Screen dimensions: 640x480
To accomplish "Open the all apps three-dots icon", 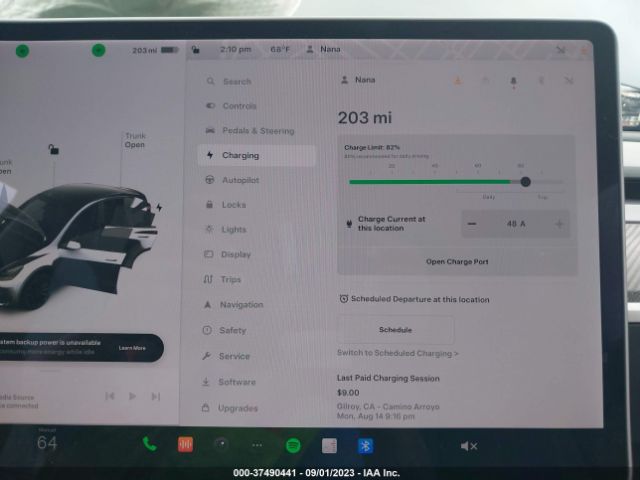I will pyautogui.click(x=257, y=445).
